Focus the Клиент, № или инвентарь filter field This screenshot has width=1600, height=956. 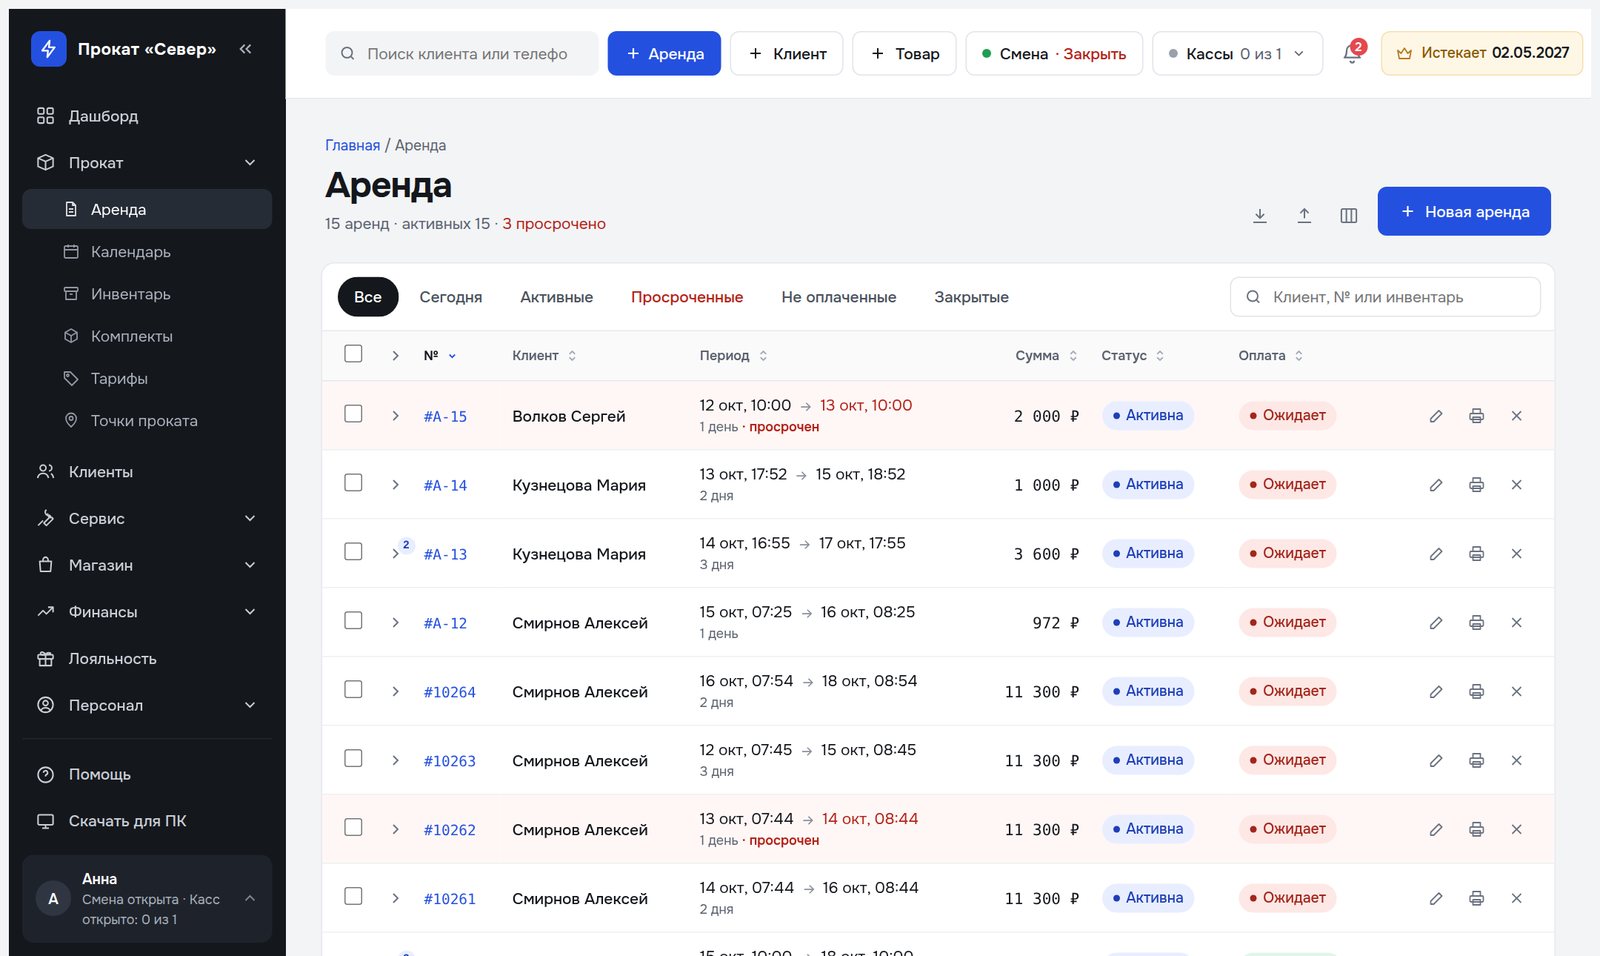point(1385,298)
